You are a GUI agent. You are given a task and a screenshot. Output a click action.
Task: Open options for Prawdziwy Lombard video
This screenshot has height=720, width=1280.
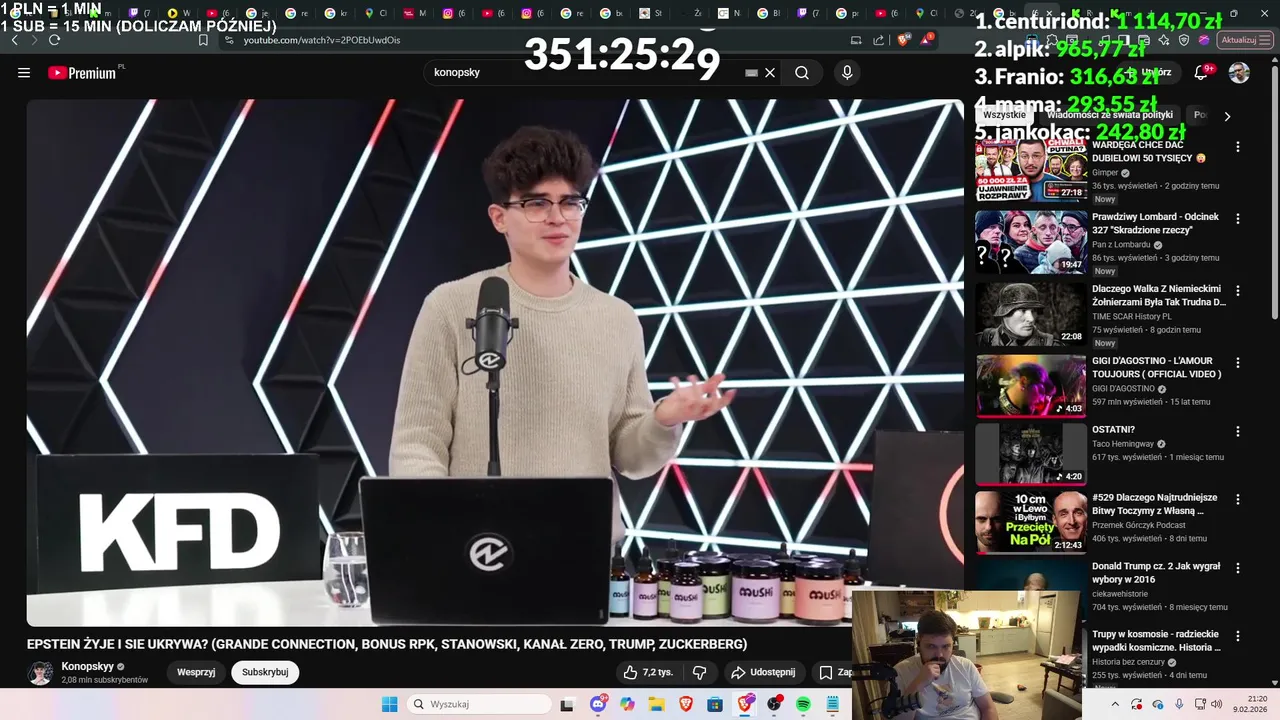tap(1238, 219)
